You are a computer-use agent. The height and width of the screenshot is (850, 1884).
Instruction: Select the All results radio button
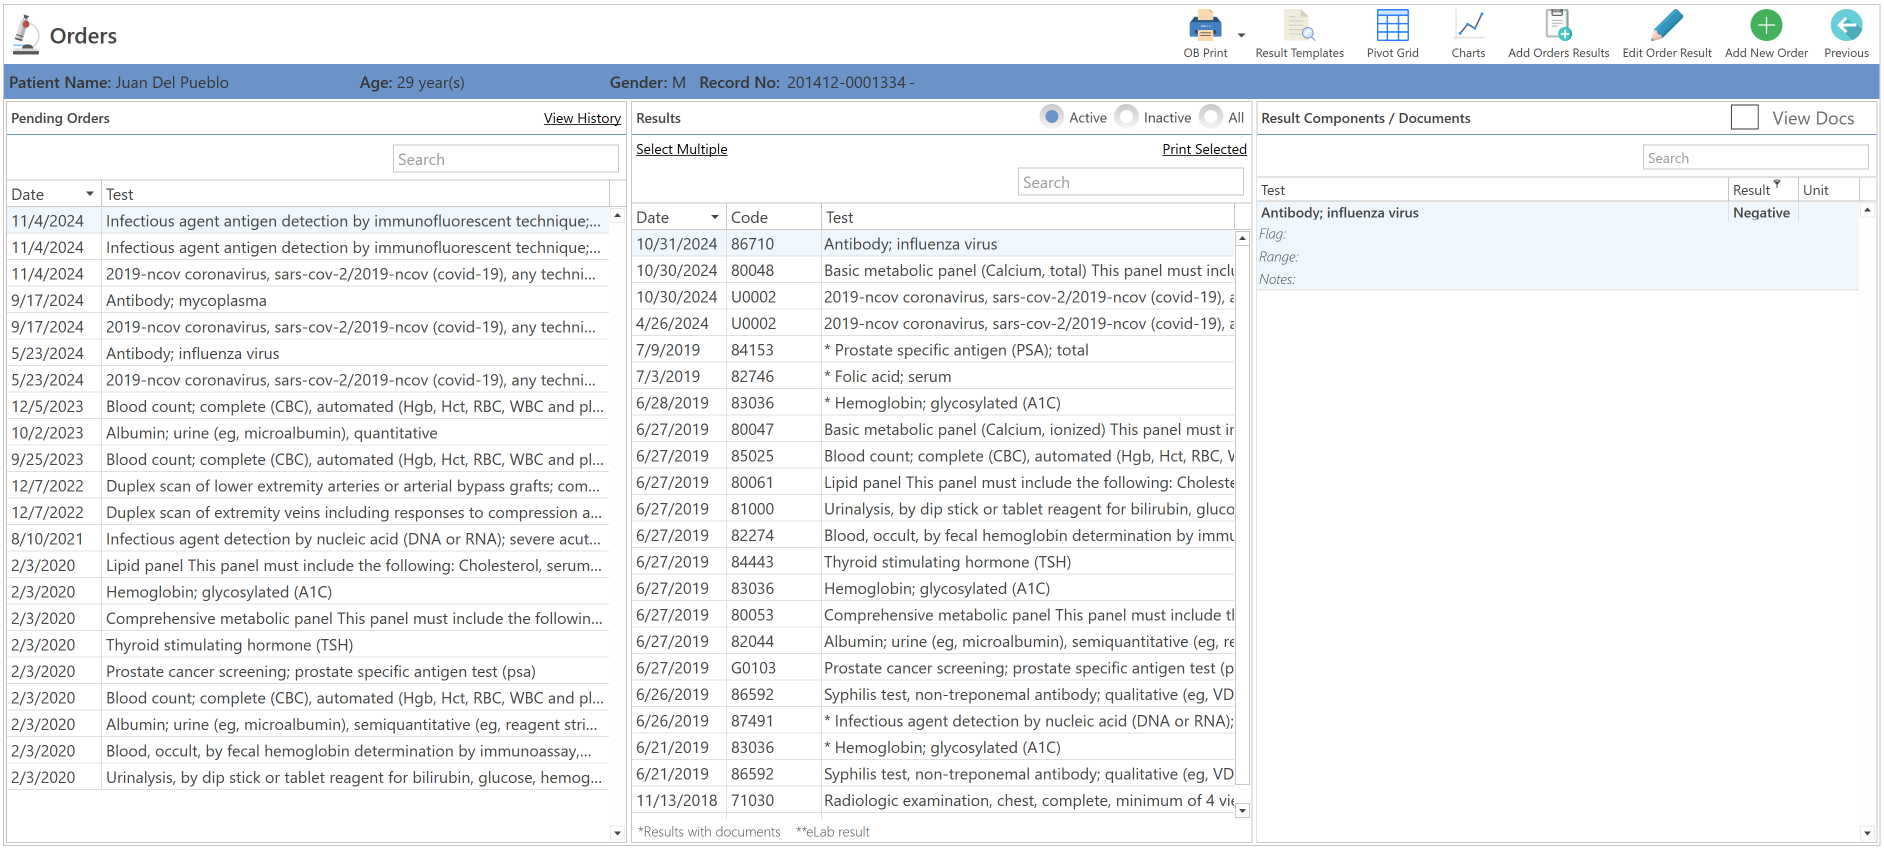1211,117
